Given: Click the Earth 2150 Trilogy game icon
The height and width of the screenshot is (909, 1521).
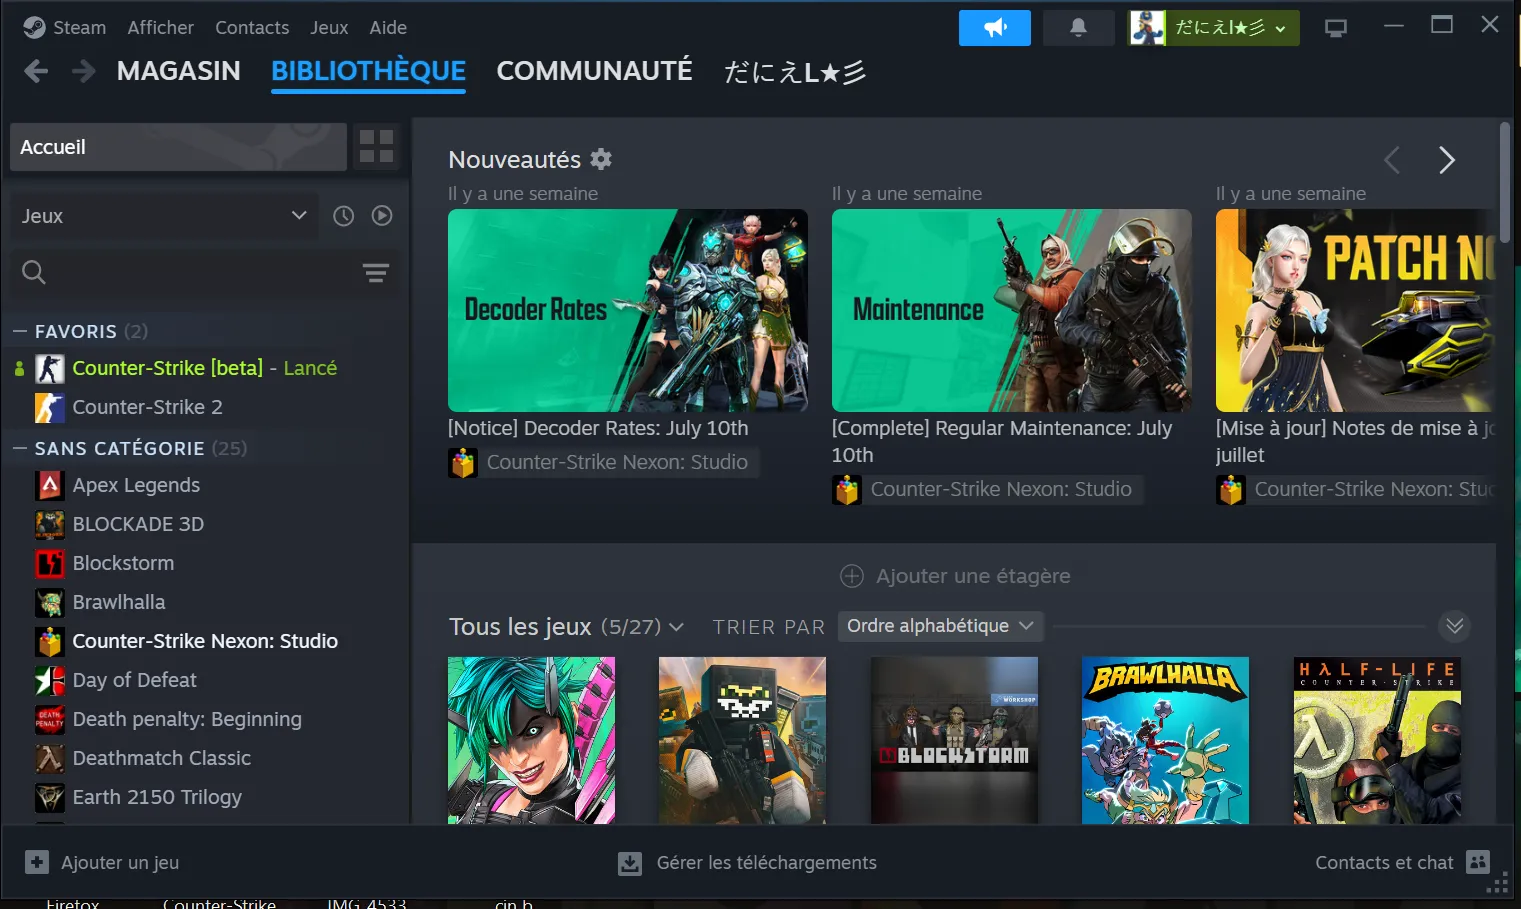Looking at the screenshot, I should coord(50,797).
